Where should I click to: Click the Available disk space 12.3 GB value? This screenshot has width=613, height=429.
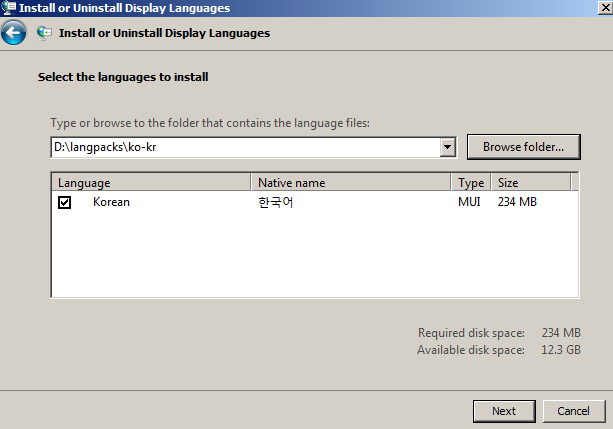(561, 350)
